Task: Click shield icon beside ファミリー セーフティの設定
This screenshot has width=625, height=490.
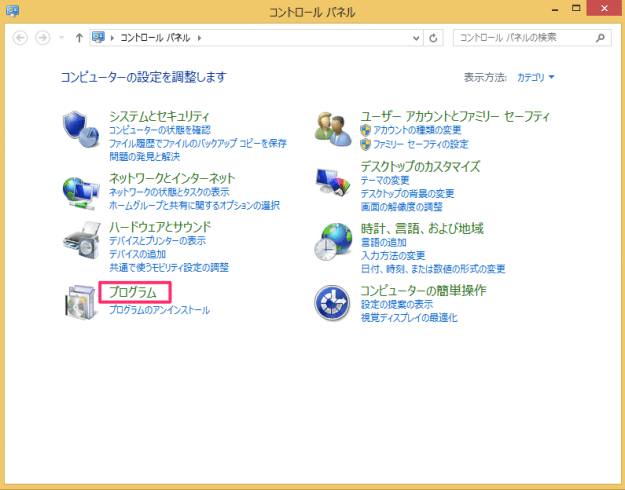Action: tap(365, 144)
